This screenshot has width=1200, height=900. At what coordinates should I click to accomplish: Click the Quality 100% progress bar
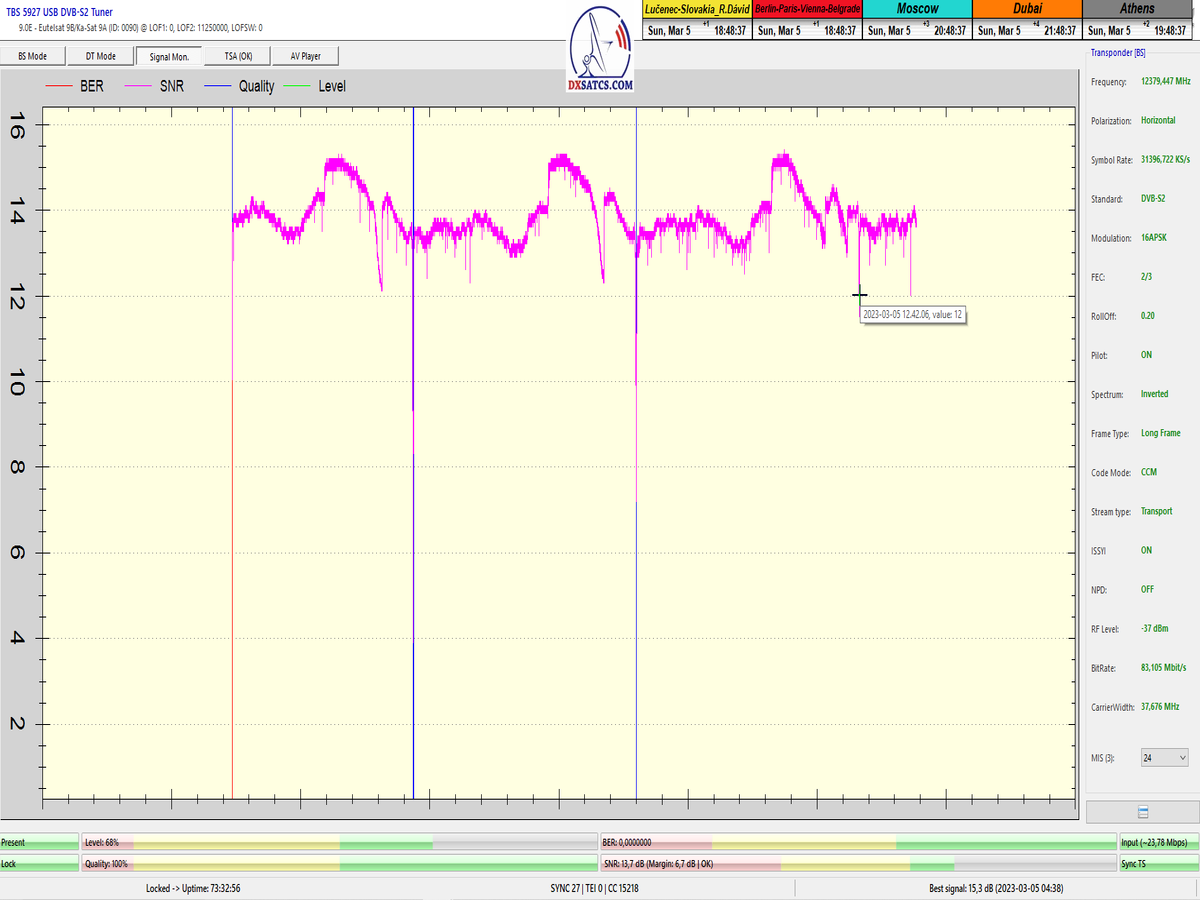click(x=340, y=863)
